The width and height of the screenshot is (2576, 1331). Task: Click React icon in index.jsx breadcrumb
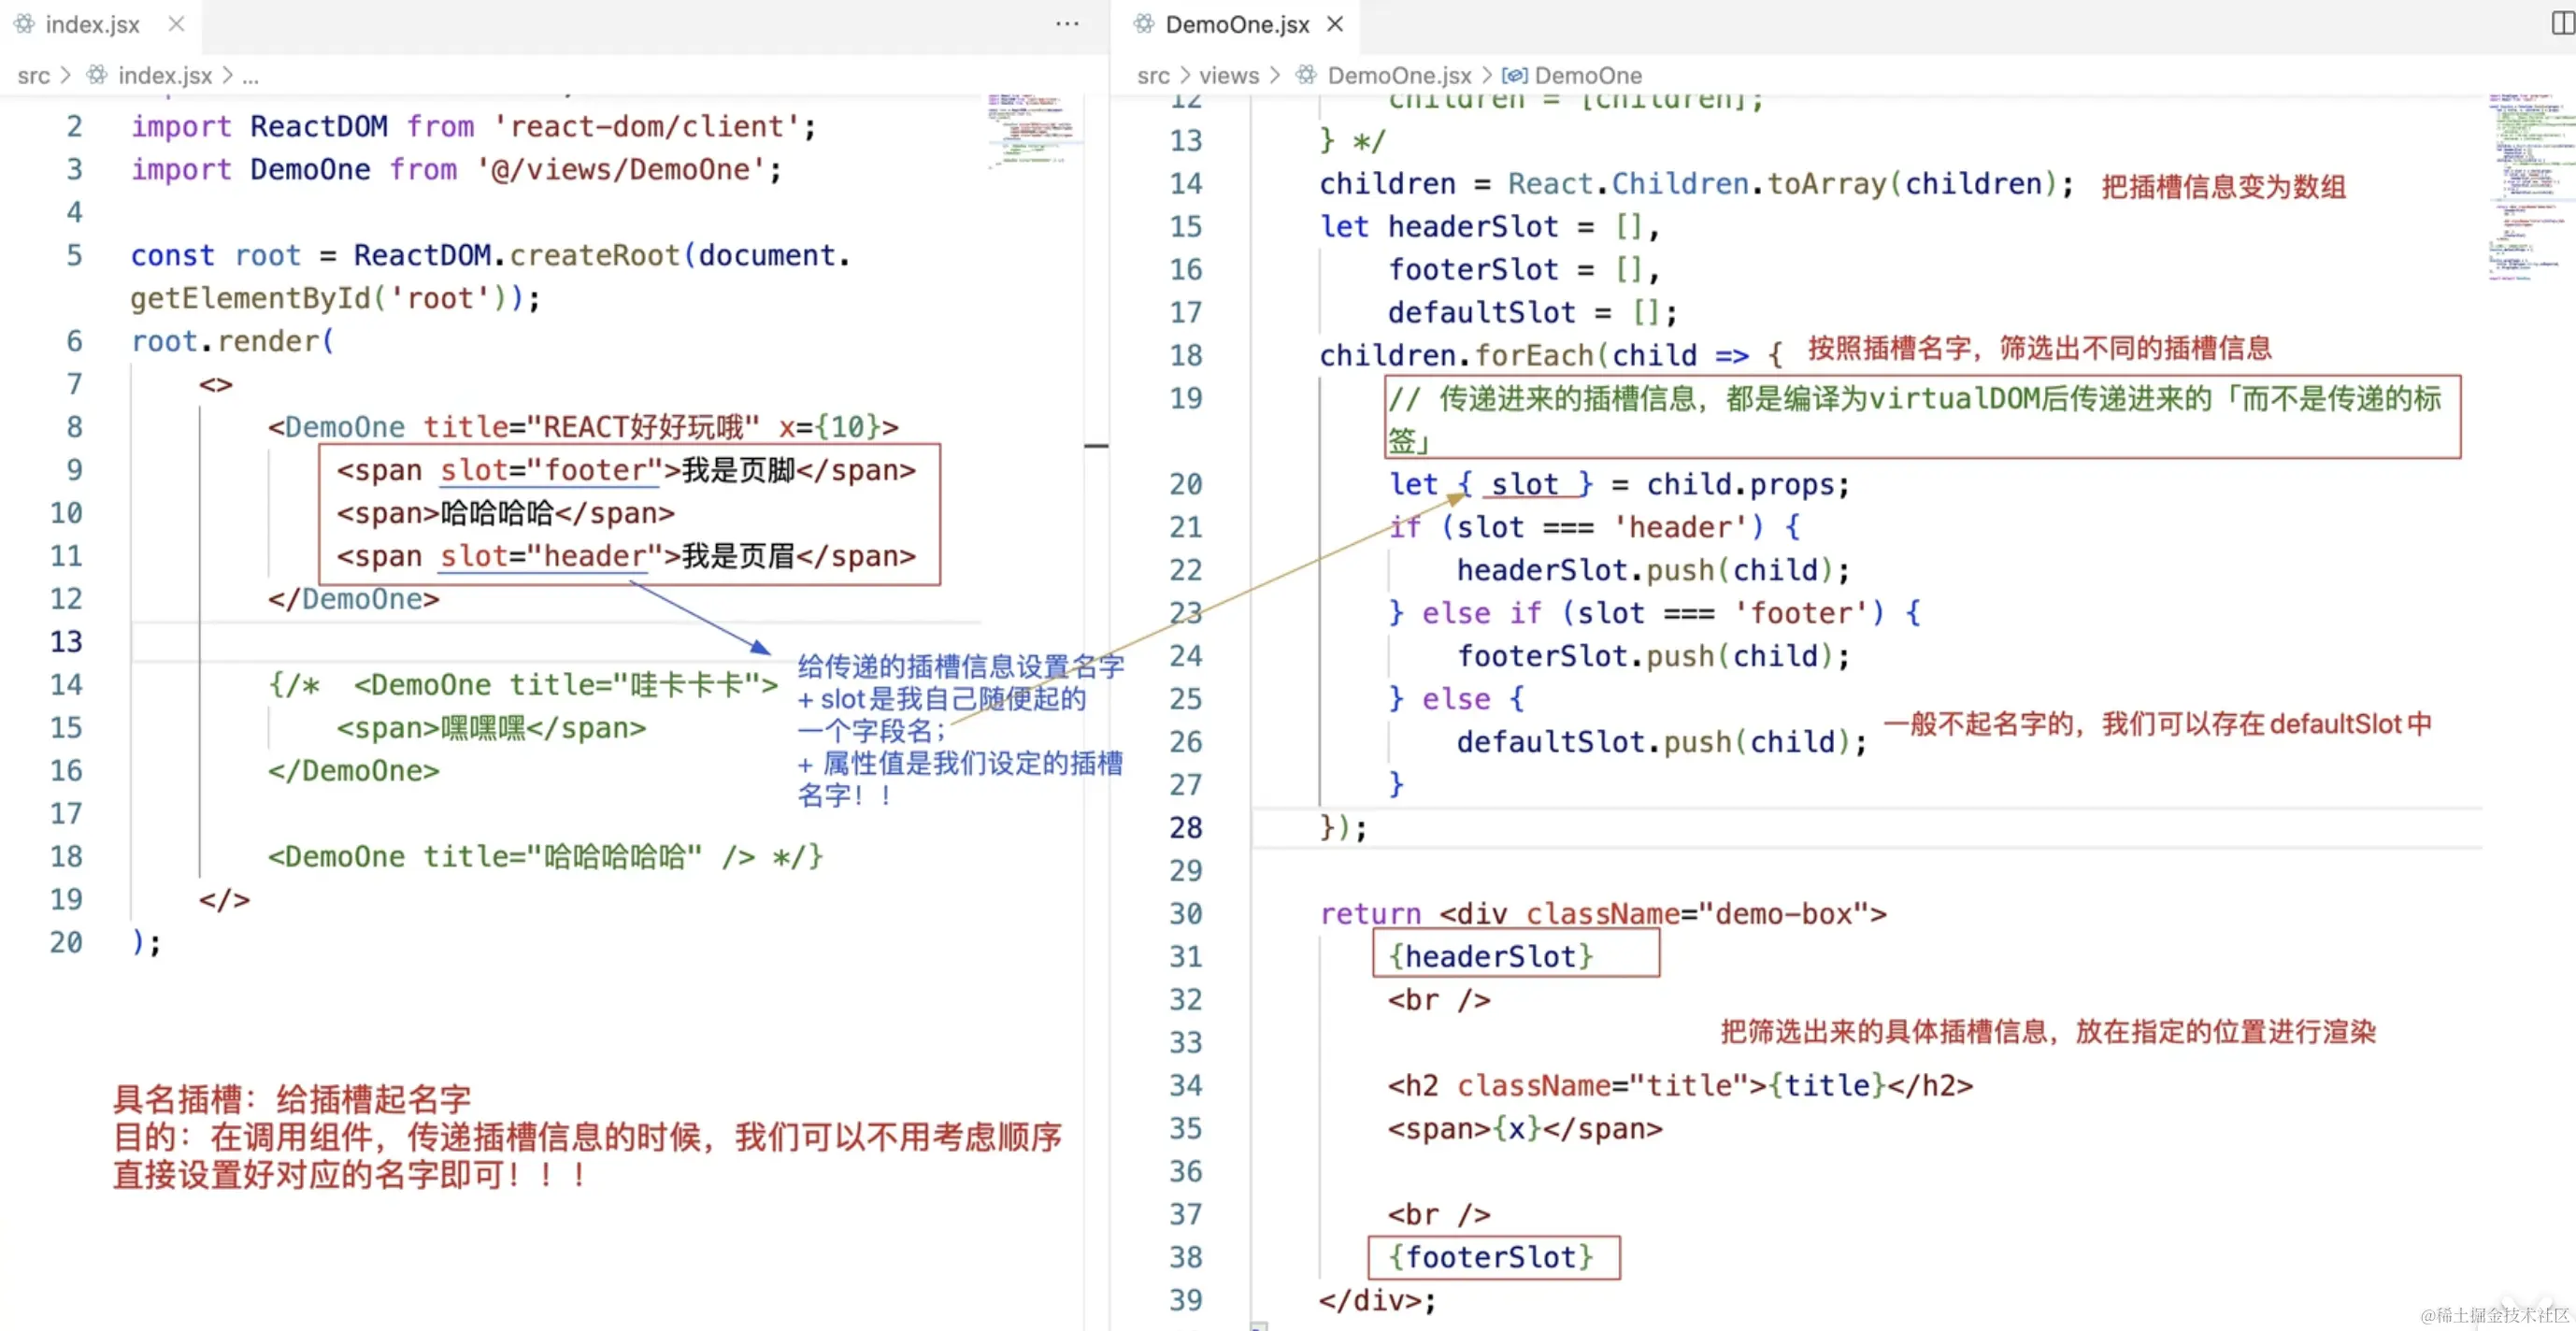97,75
